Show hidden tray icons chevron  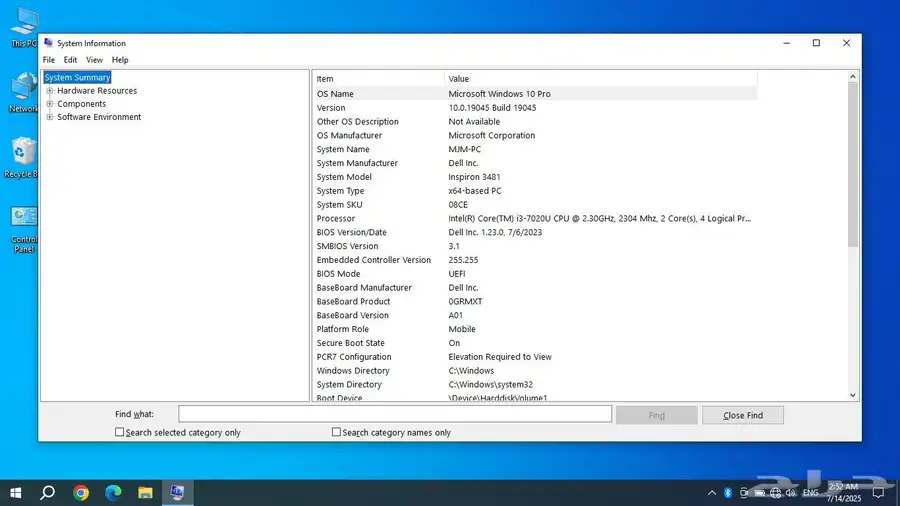click(712, 493)
